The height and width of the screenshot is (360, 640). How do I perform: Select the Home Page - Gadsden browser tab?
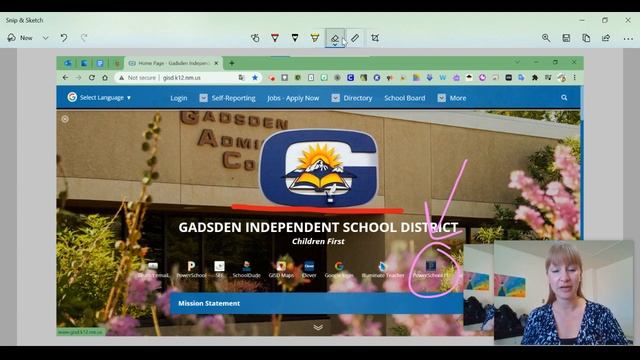click(x=172, y=63)
